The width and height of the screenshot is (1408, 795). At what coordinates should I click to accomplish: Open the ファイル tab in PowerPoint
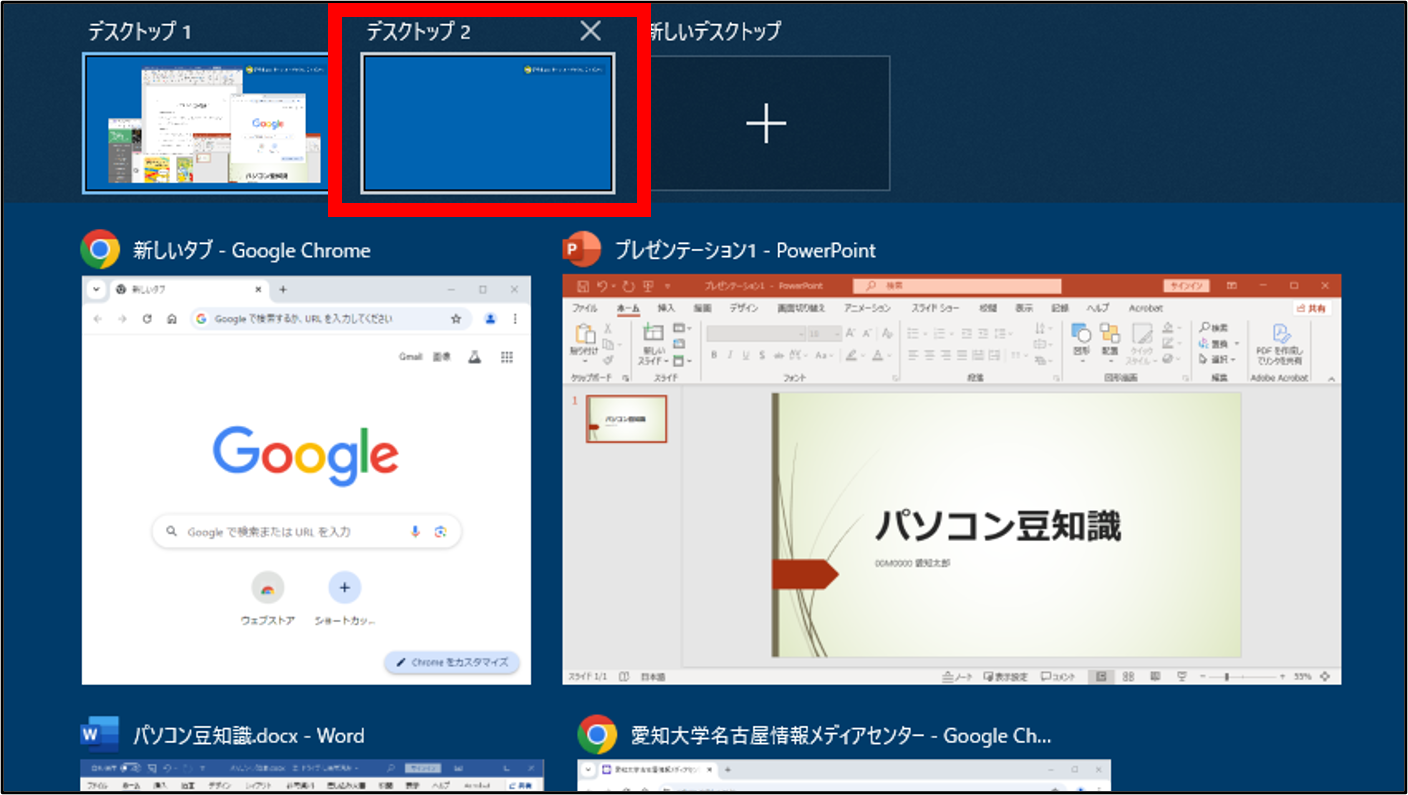coord(585,308)
